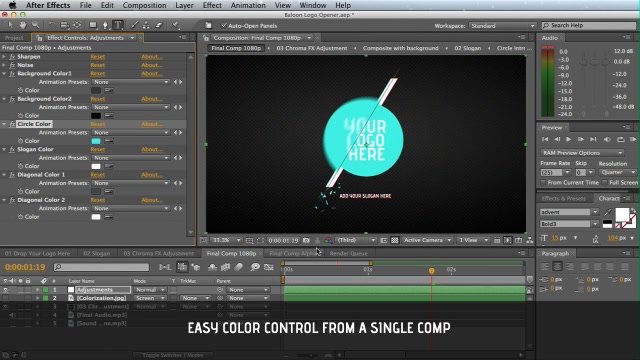640x360 pixels.
Task: Select the Eraser tool
Action: (159, 25)
